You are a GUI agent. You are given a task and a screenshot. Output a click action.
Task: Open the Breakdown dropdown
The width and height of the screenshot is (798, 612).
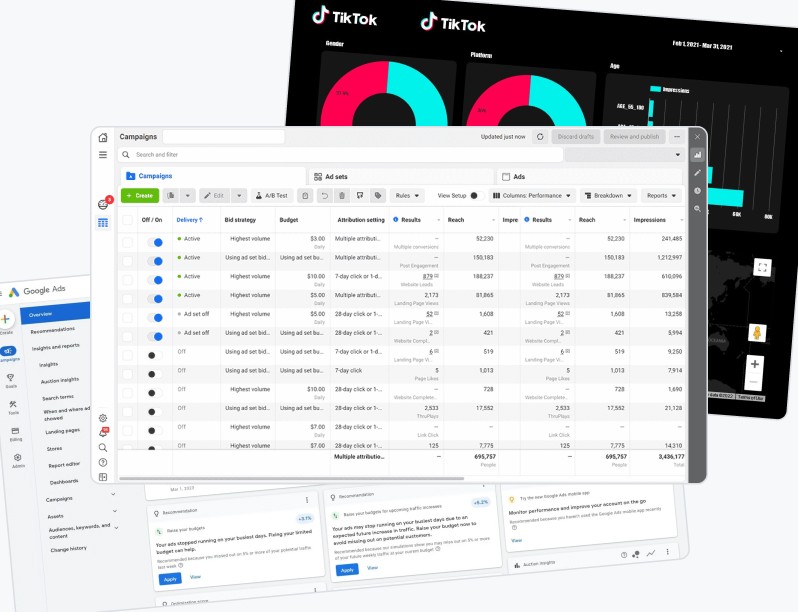point(608,195)
